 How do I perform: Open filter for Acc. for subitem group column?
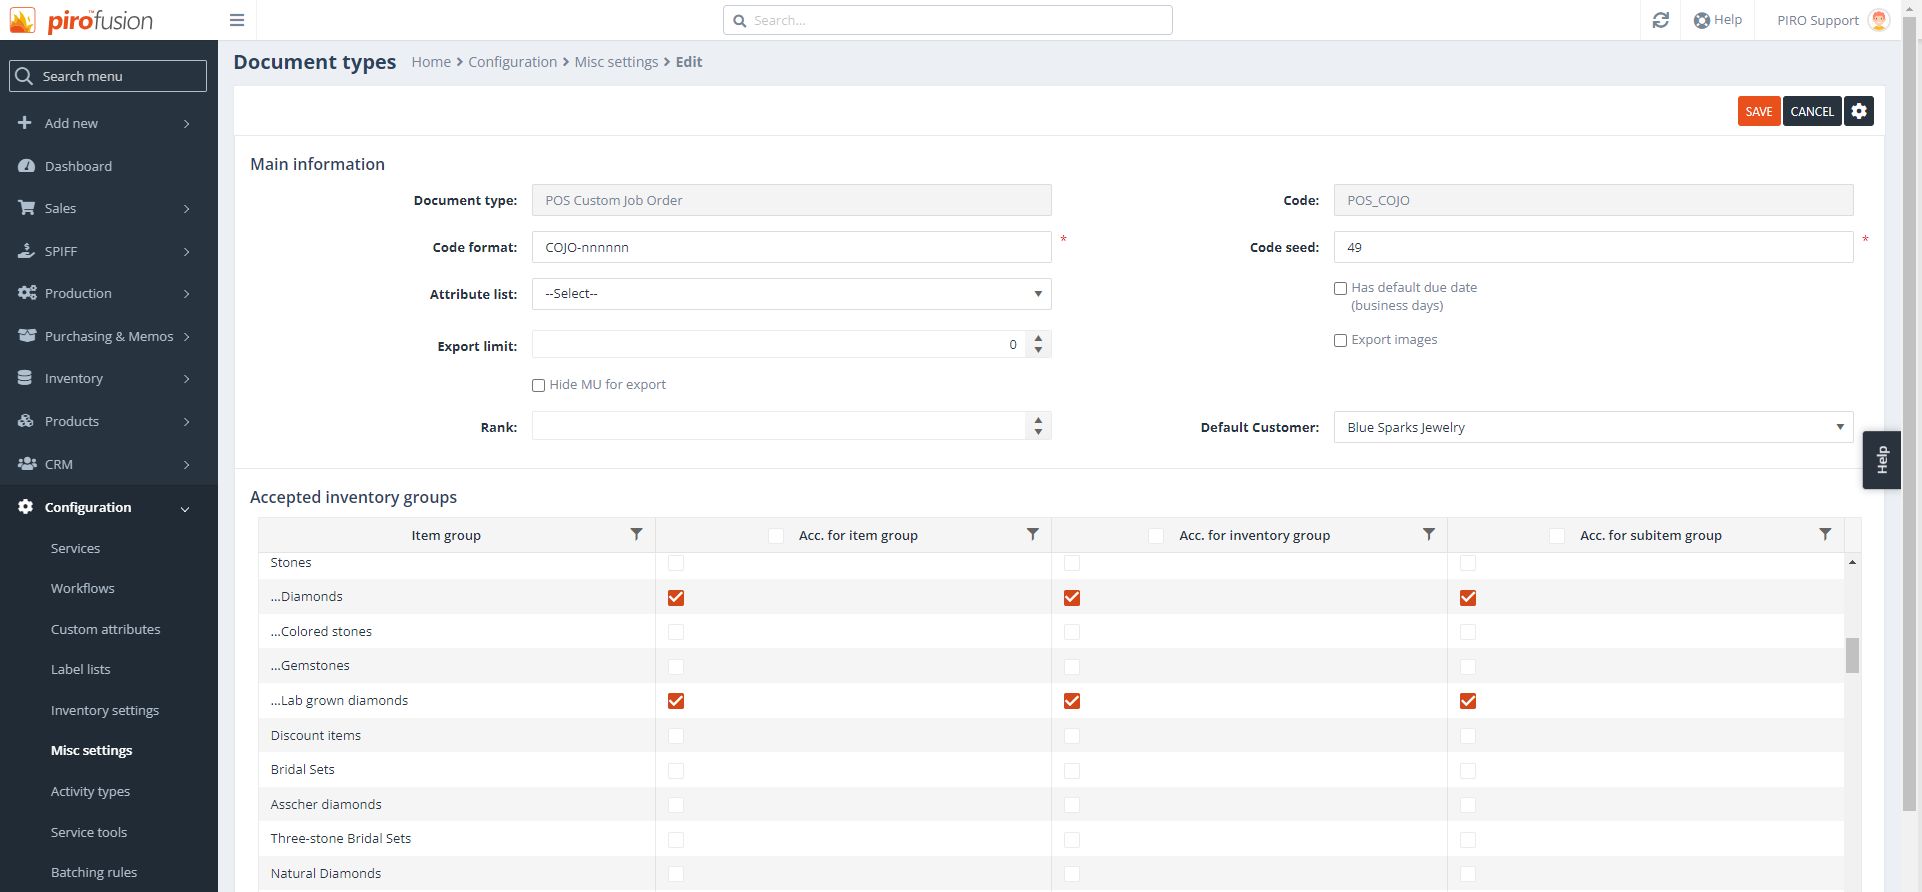pos(1824,534)
